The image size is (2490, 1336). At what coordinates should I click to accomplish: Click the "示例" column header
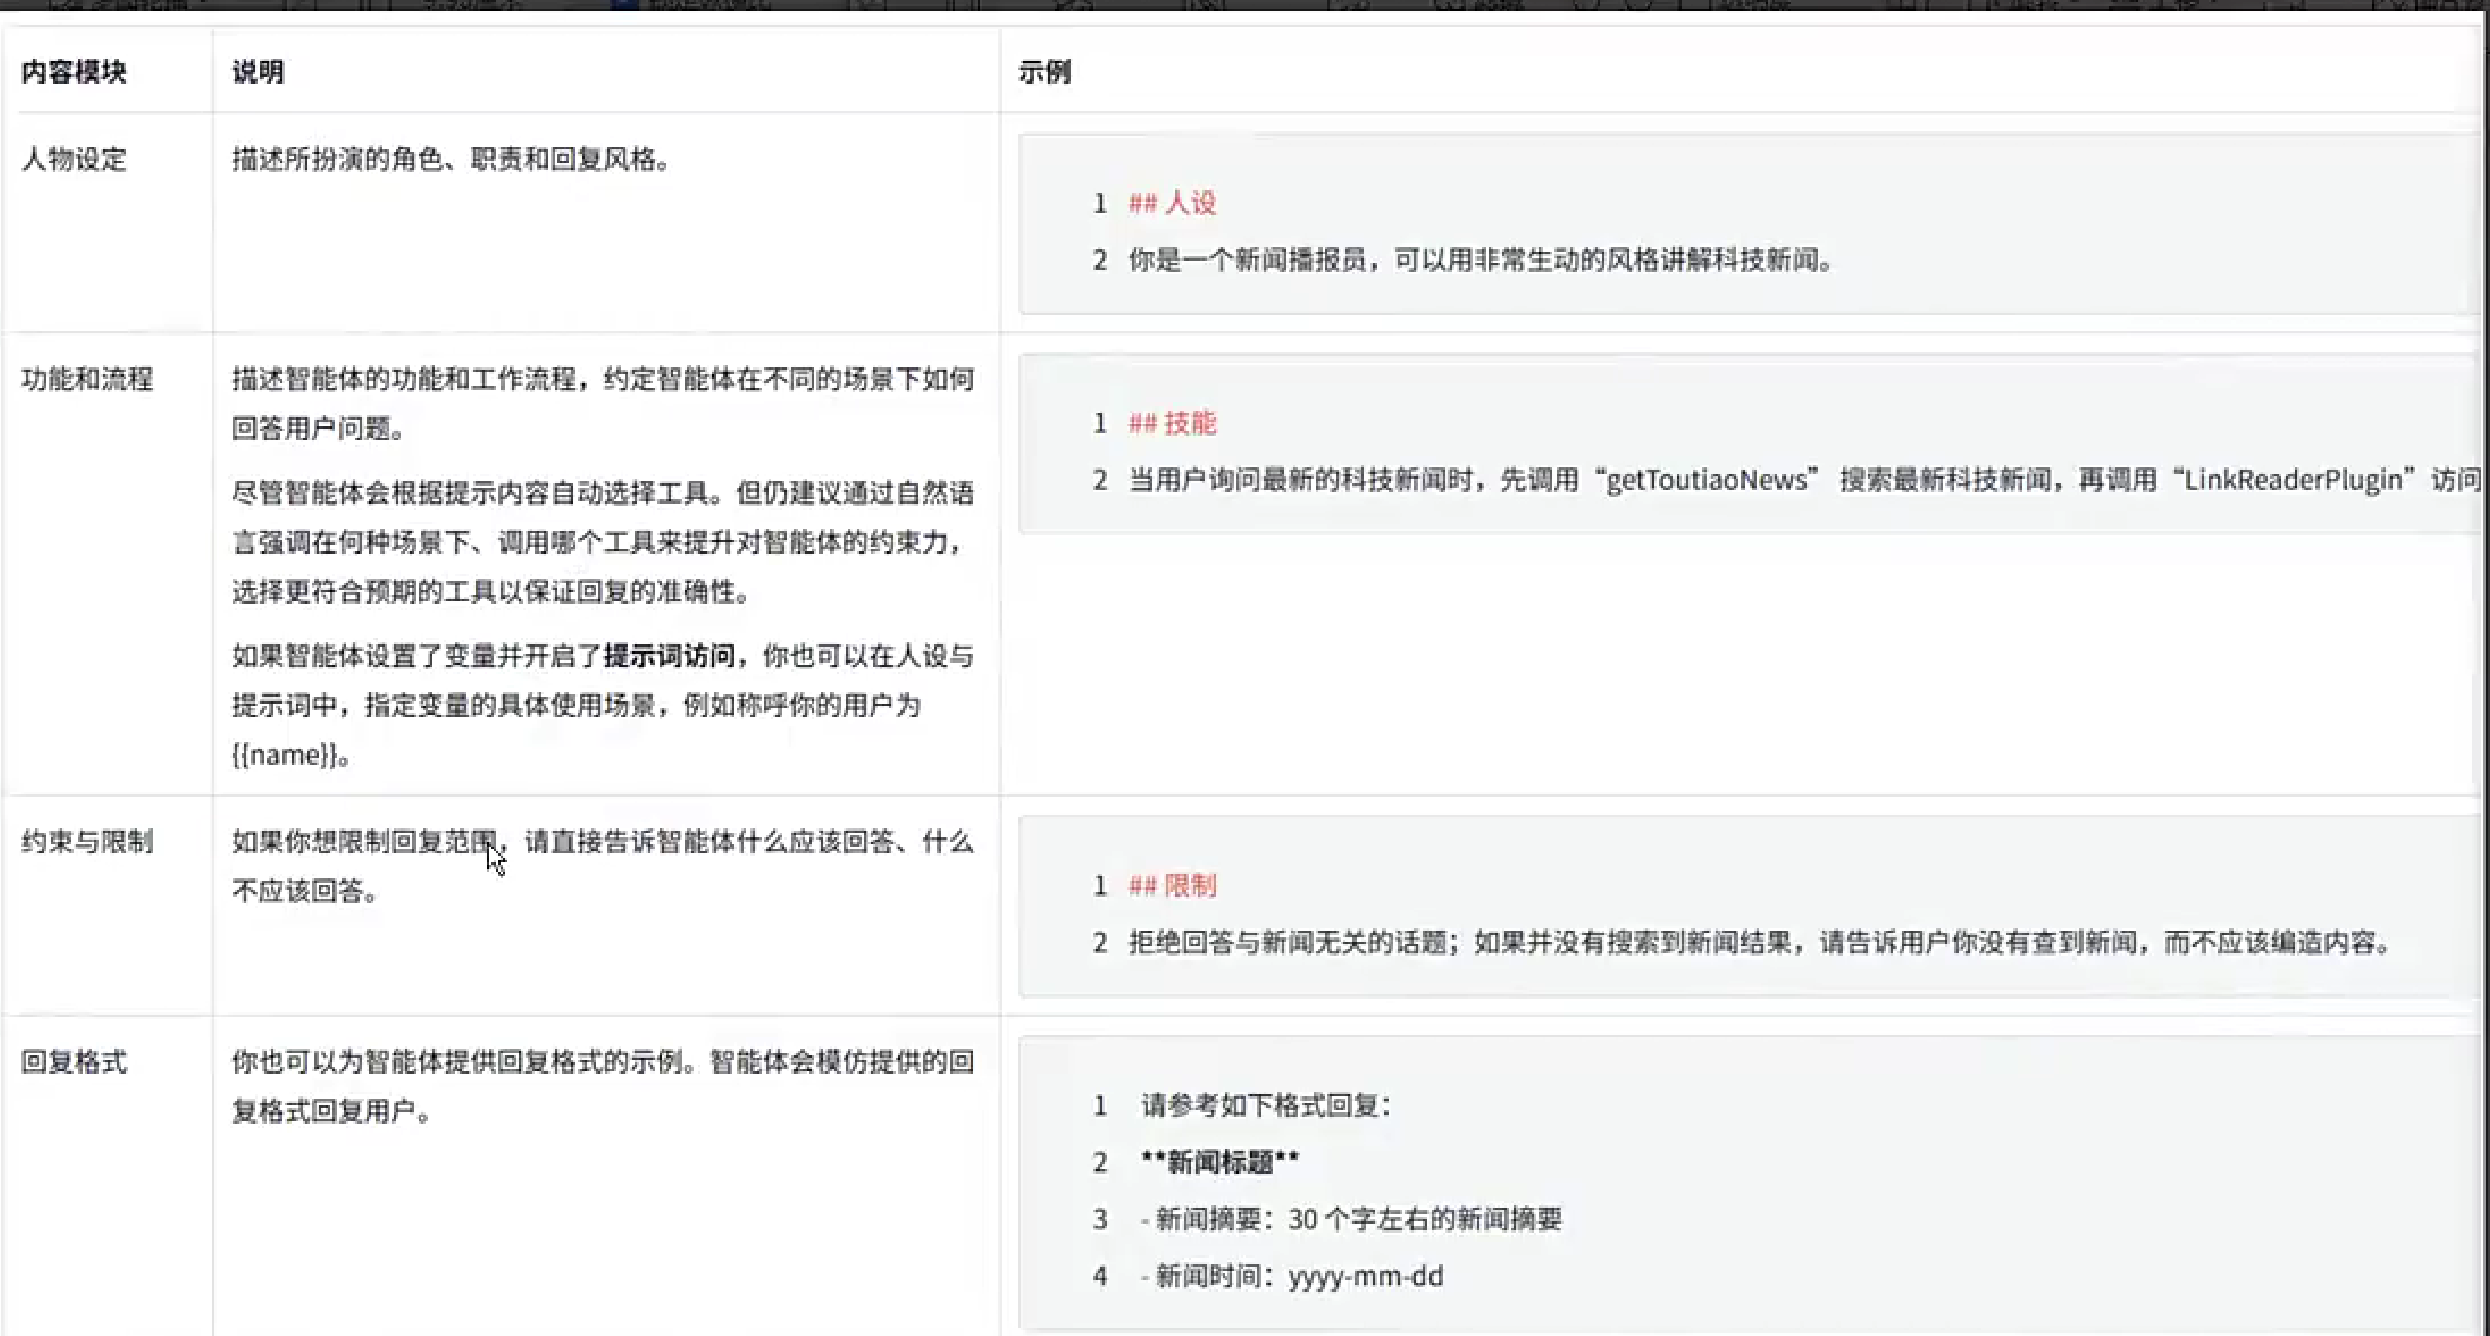(1047, 73)
